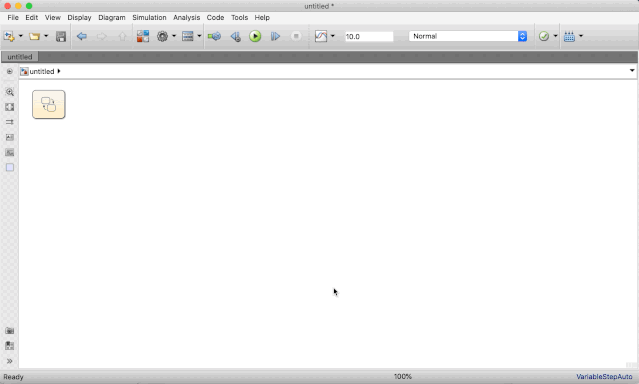This screenshot has height=384, width=639.
Task: Expand the Build Model dropdown arrow
Action: coord(581,36)
